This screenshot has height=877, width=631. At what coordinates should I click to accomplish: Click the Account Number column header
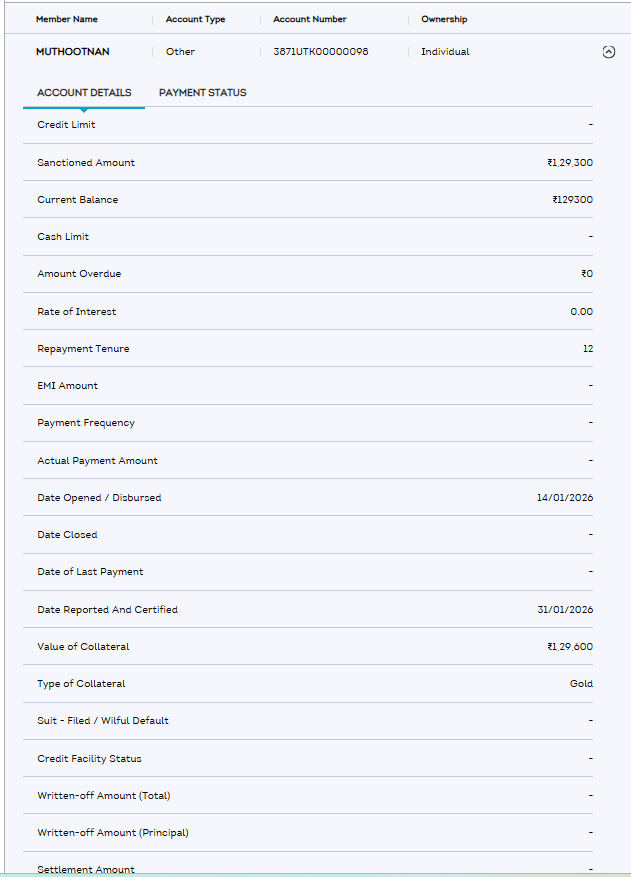click(x=310, y=19)
